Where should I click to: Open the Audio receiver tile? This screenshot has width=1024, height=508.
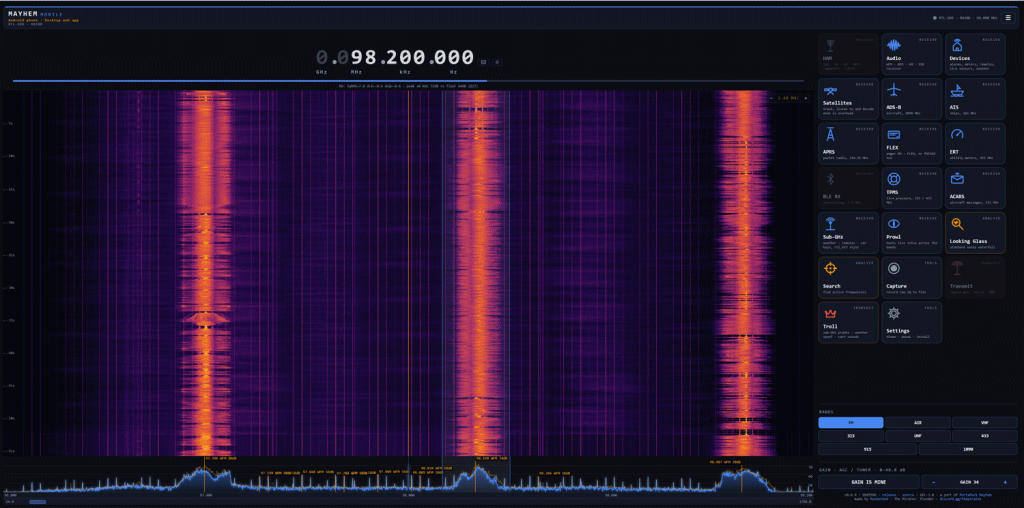(x=911, y=54)
